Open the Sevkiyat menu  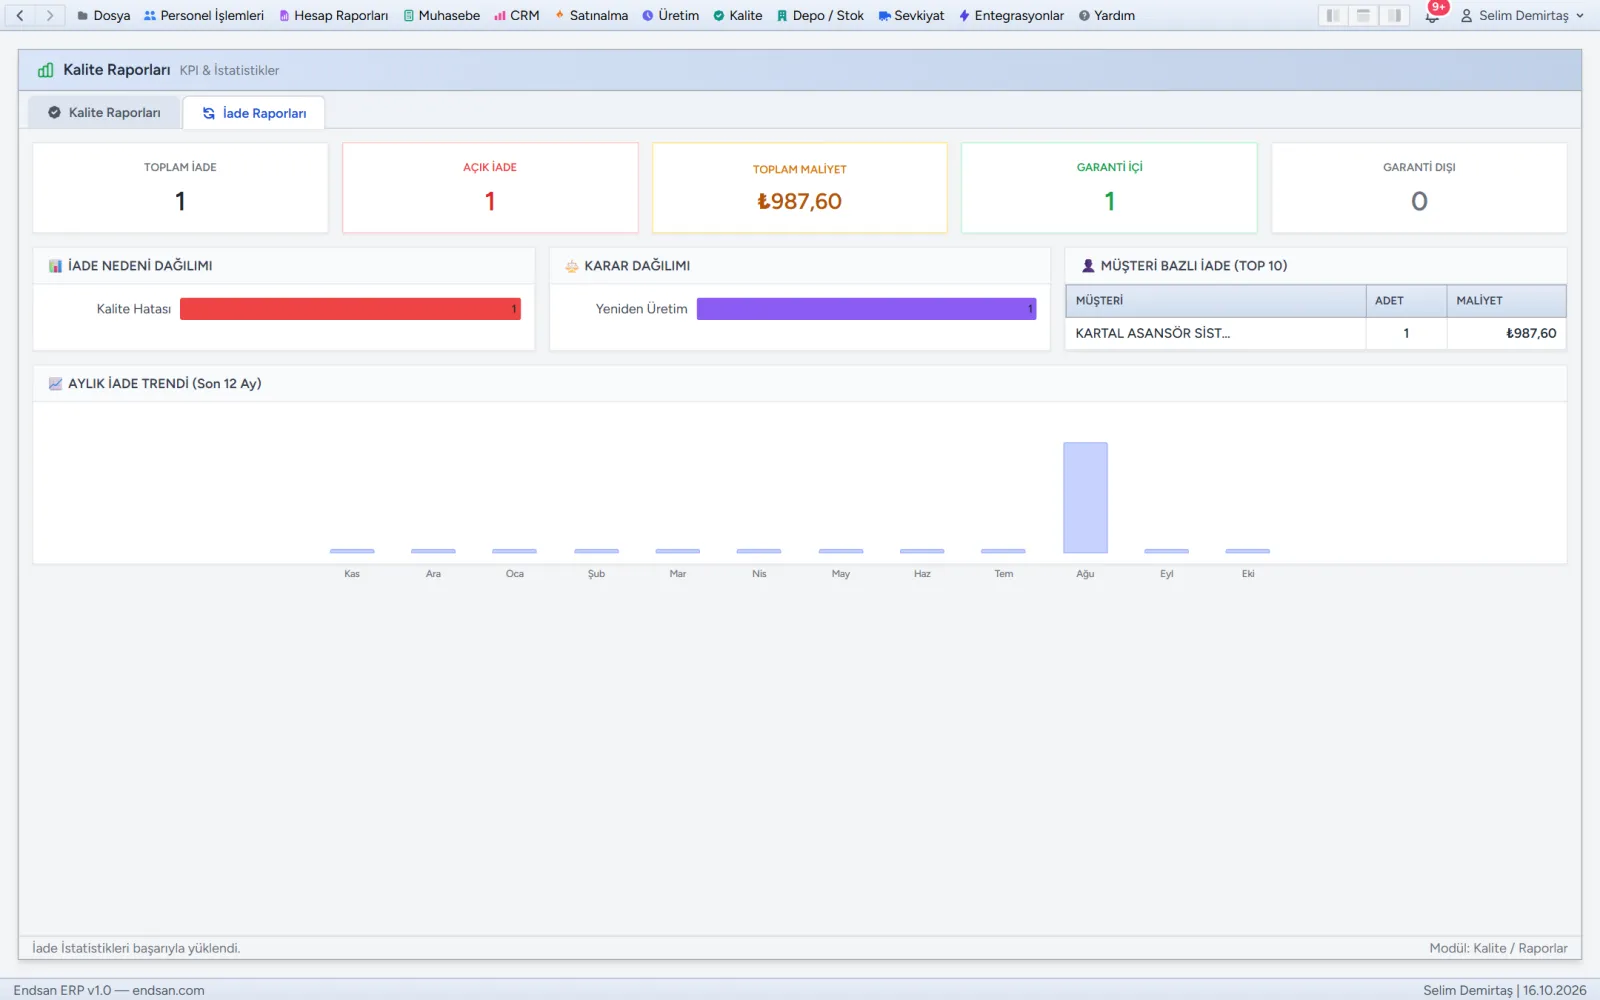click(911, 15)
